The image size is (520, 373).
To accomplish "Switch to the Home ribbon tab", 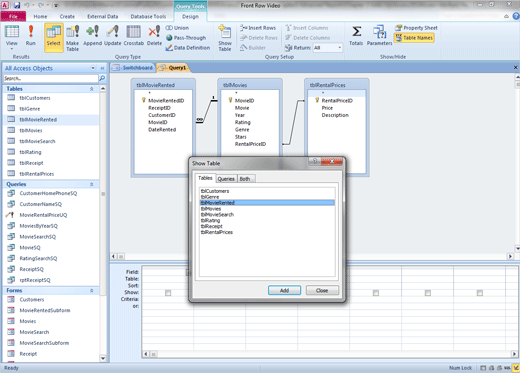I will pyautogui.click(x=40, y=16).
